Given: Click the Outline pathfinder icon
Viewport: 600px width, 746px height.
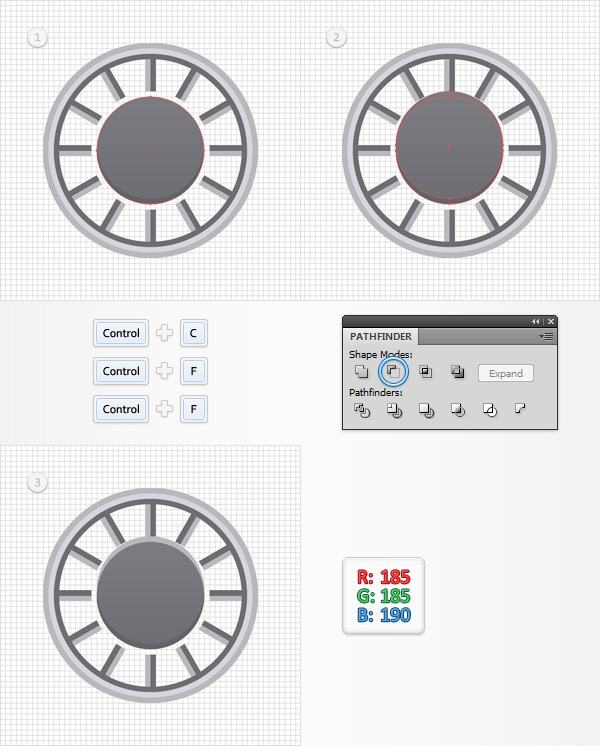Looking at the screenshot, I should [x=490, y=410].
